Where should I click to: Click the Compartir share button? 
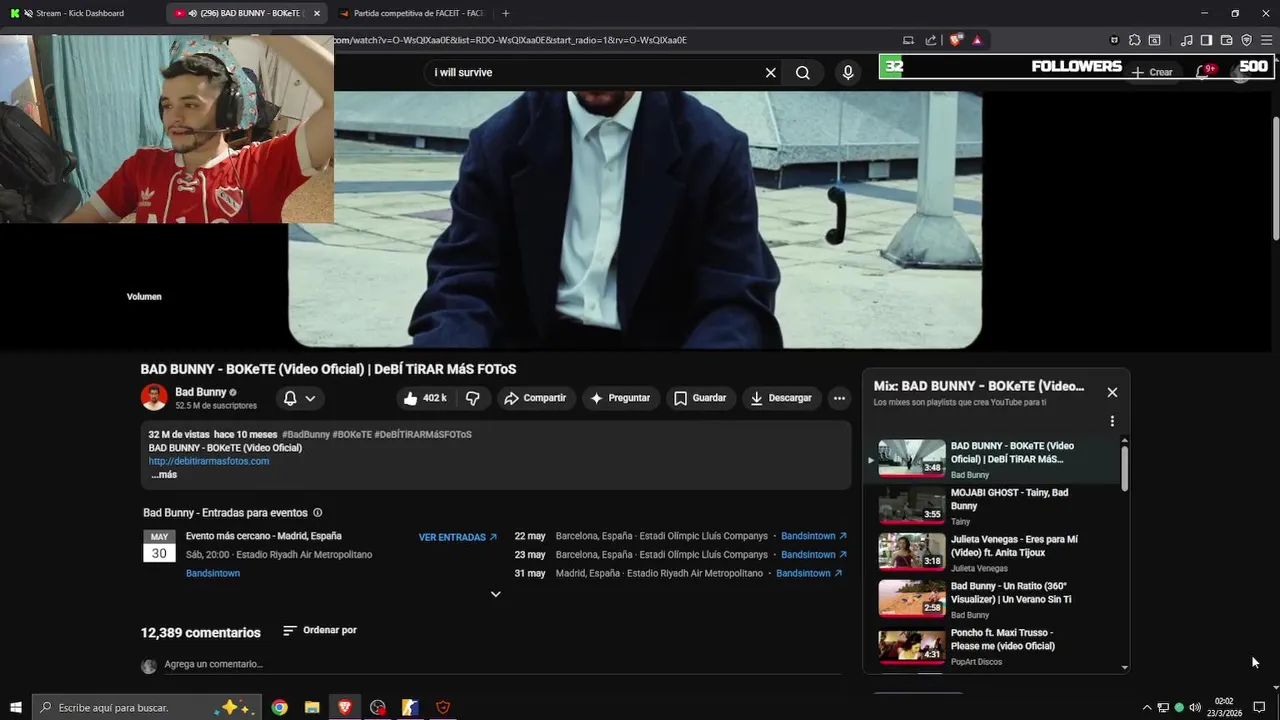(x=536, y=398)
